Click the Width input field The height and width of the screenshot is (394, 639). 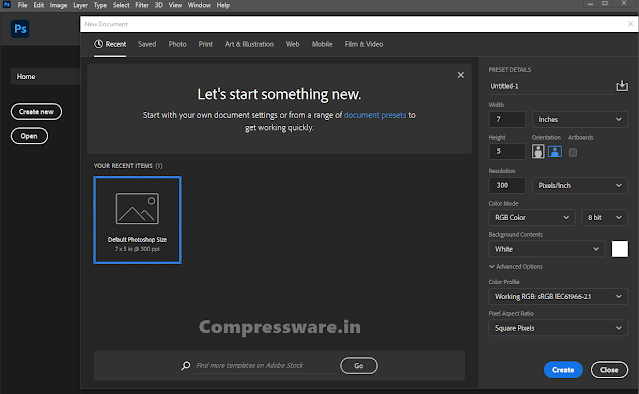pyautogui.click(x=507, y=119)
